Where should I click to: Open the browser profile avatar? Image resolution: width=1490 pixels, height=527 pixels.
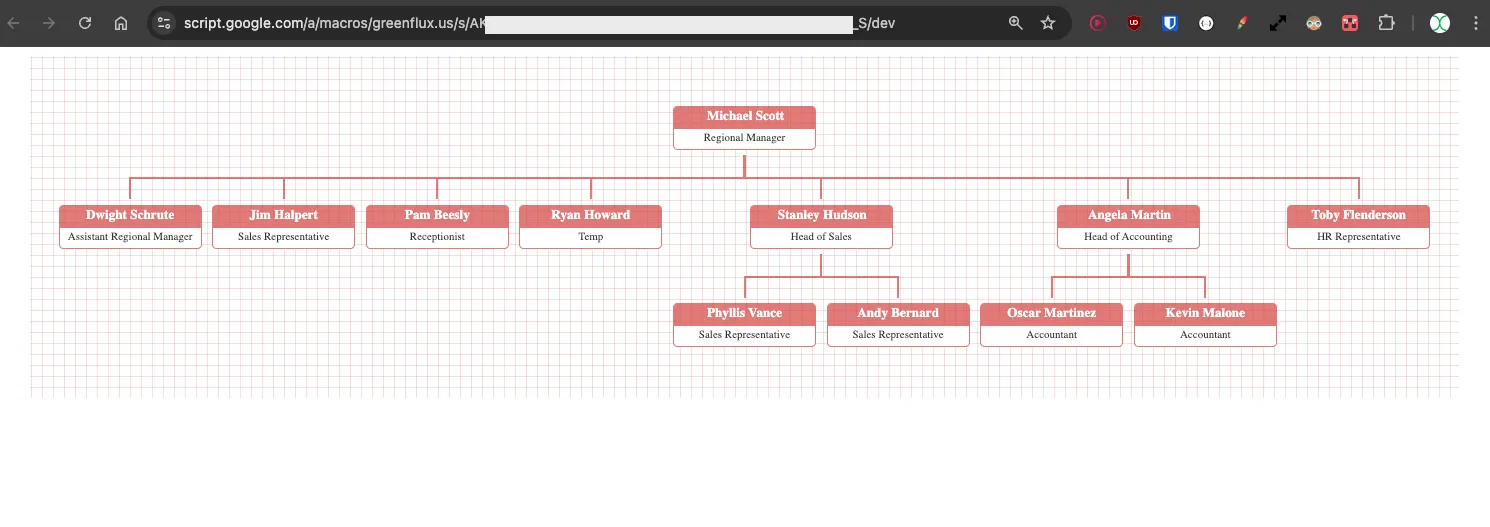point(1439,23)
